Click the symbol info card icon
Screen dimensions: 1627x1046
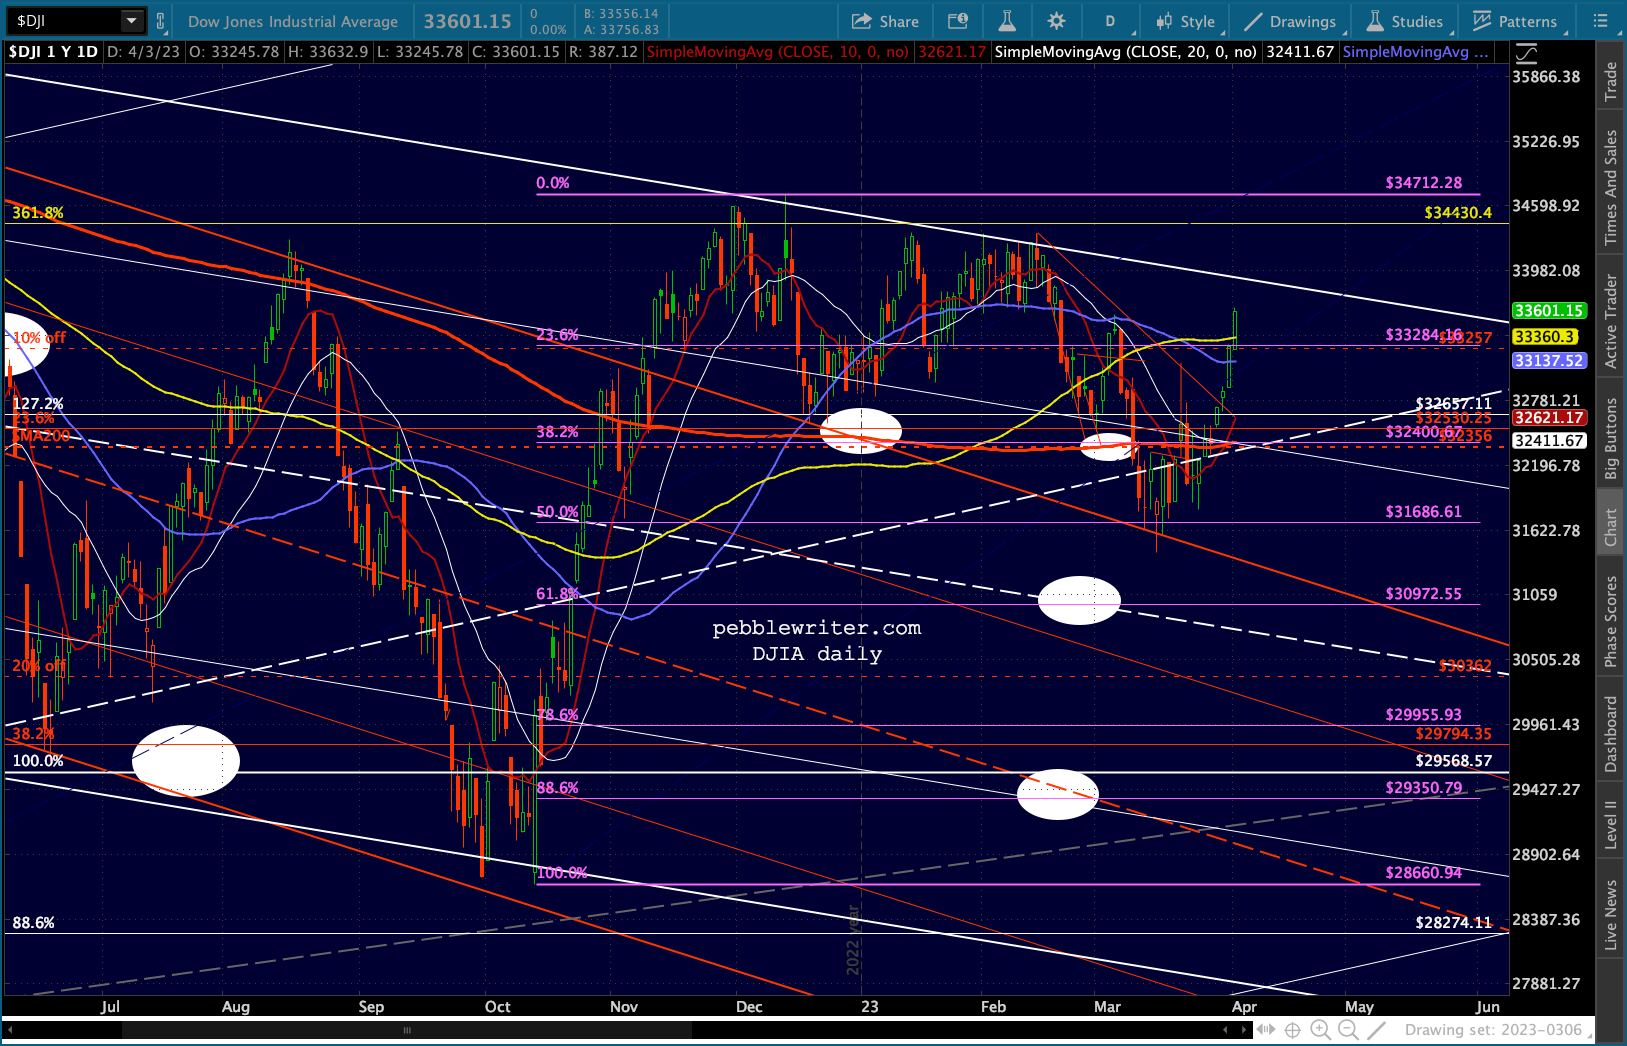point(957,21)
